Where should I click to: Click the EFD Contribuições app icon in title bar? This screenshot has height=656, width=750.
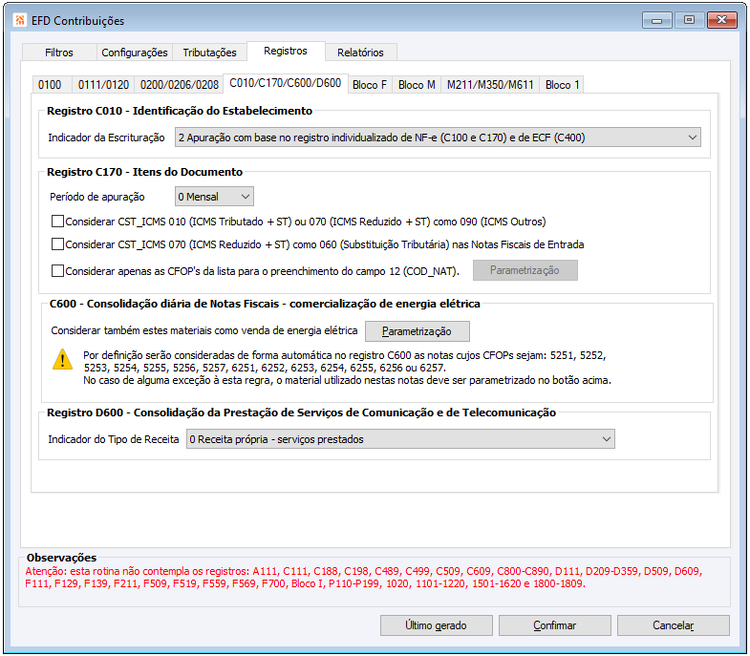click(x=20, y=20)
